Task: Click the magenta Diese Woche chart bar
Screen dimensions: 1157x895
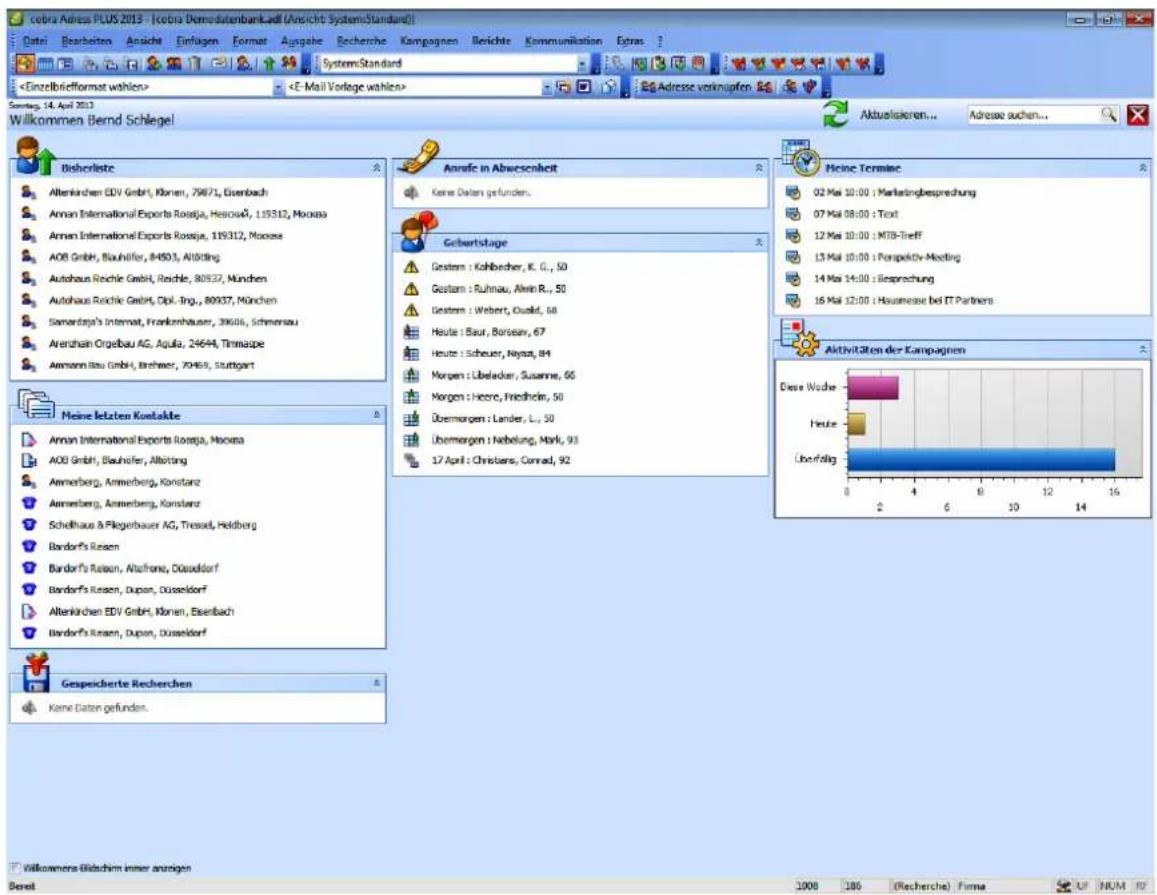Action: 872,387
